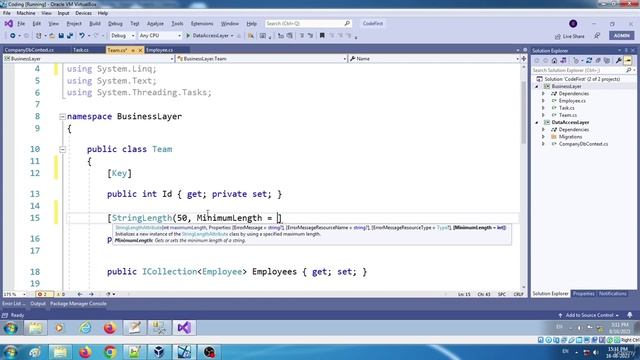Image resolution: width=640 pixels, height=360 pixels.
Task: Click the Live Share button
Action: pos(569,36)
